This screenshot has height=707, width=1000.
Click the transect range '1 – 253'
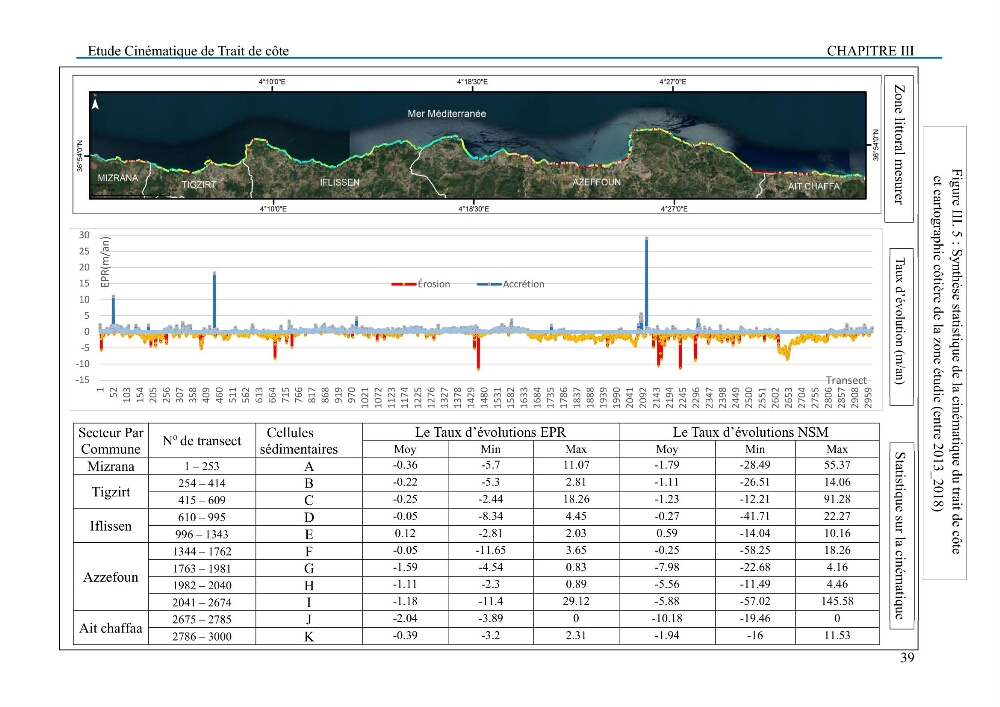[x=202, y=467]
